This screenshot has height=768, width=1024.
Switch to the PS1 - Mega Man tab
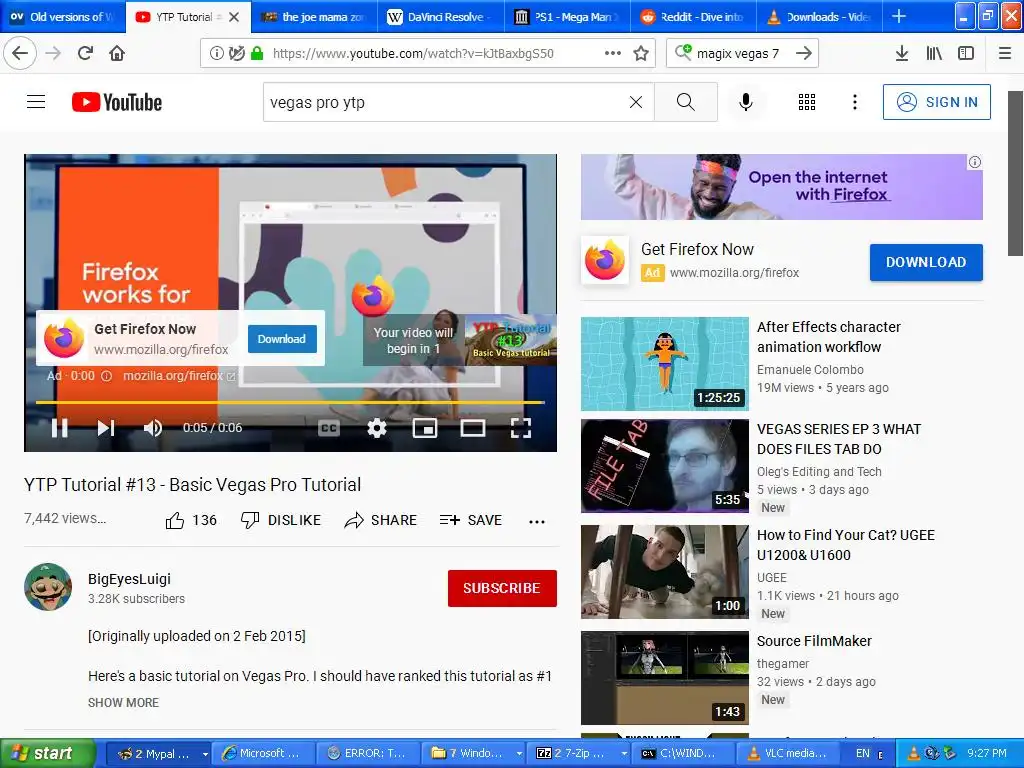[x=567, y=17]
